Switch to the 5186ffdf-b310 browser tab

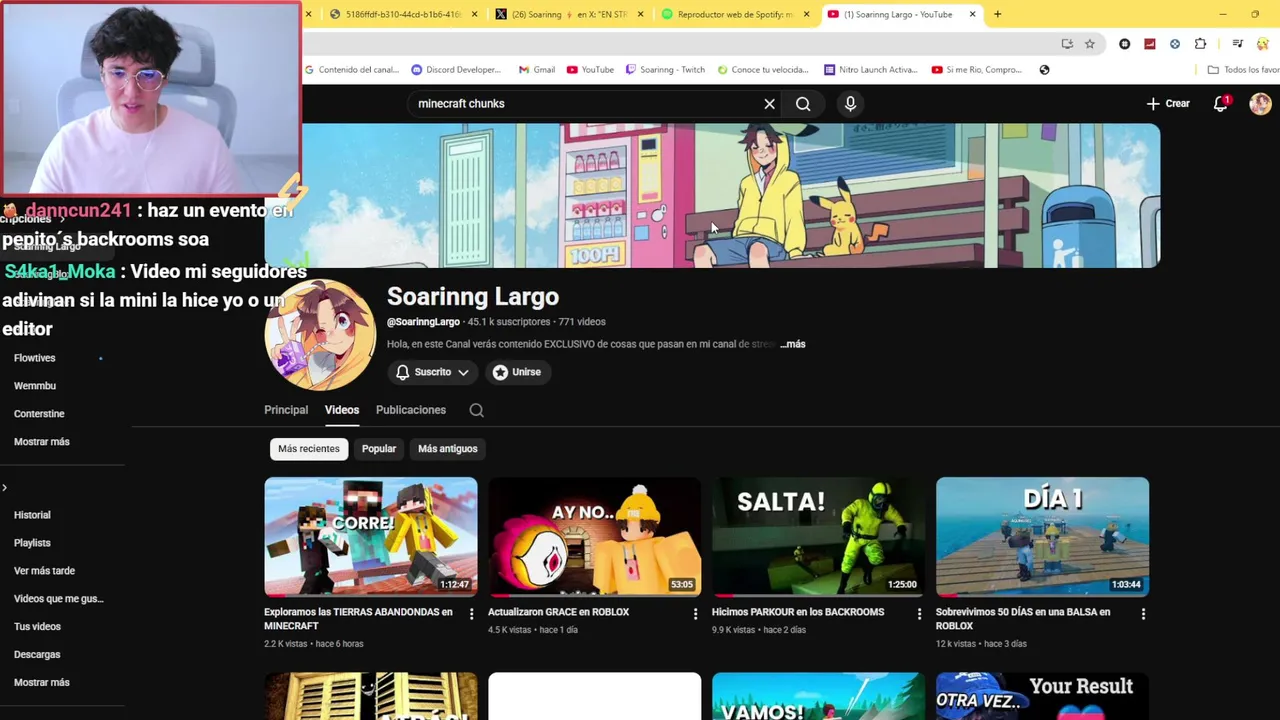point(403,14)
